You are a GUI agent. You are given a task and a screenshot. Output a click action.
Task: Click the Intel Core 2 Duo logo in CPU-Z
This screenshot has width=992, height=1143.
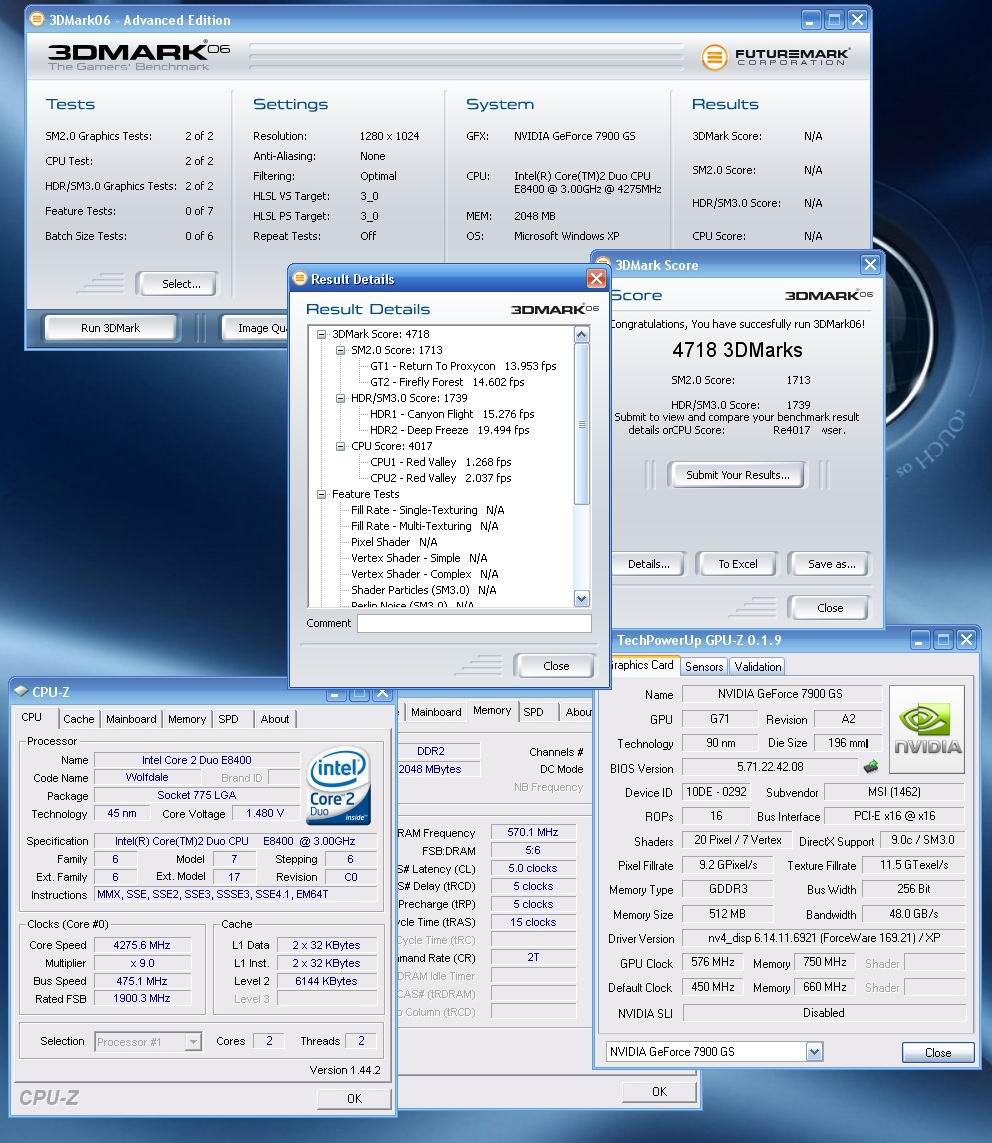[x=339, y=785]
